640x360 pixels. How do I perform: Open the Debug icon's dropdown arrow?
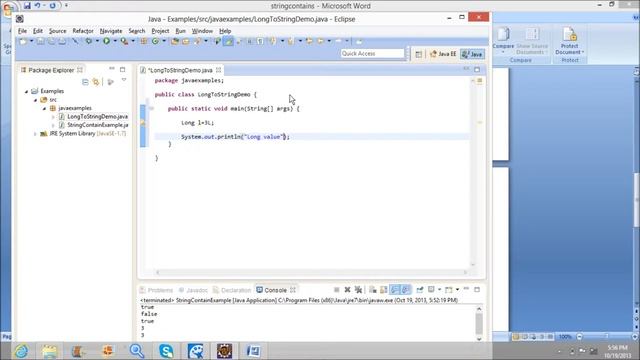[x=97, y=41]
